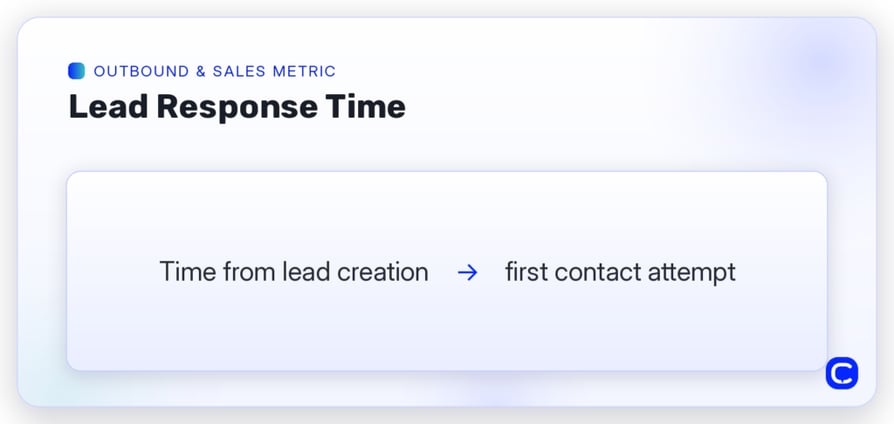Click the word 'Time' in the bold title
Viewport: 894px width, 424px height.
click(x=365, y=107)
